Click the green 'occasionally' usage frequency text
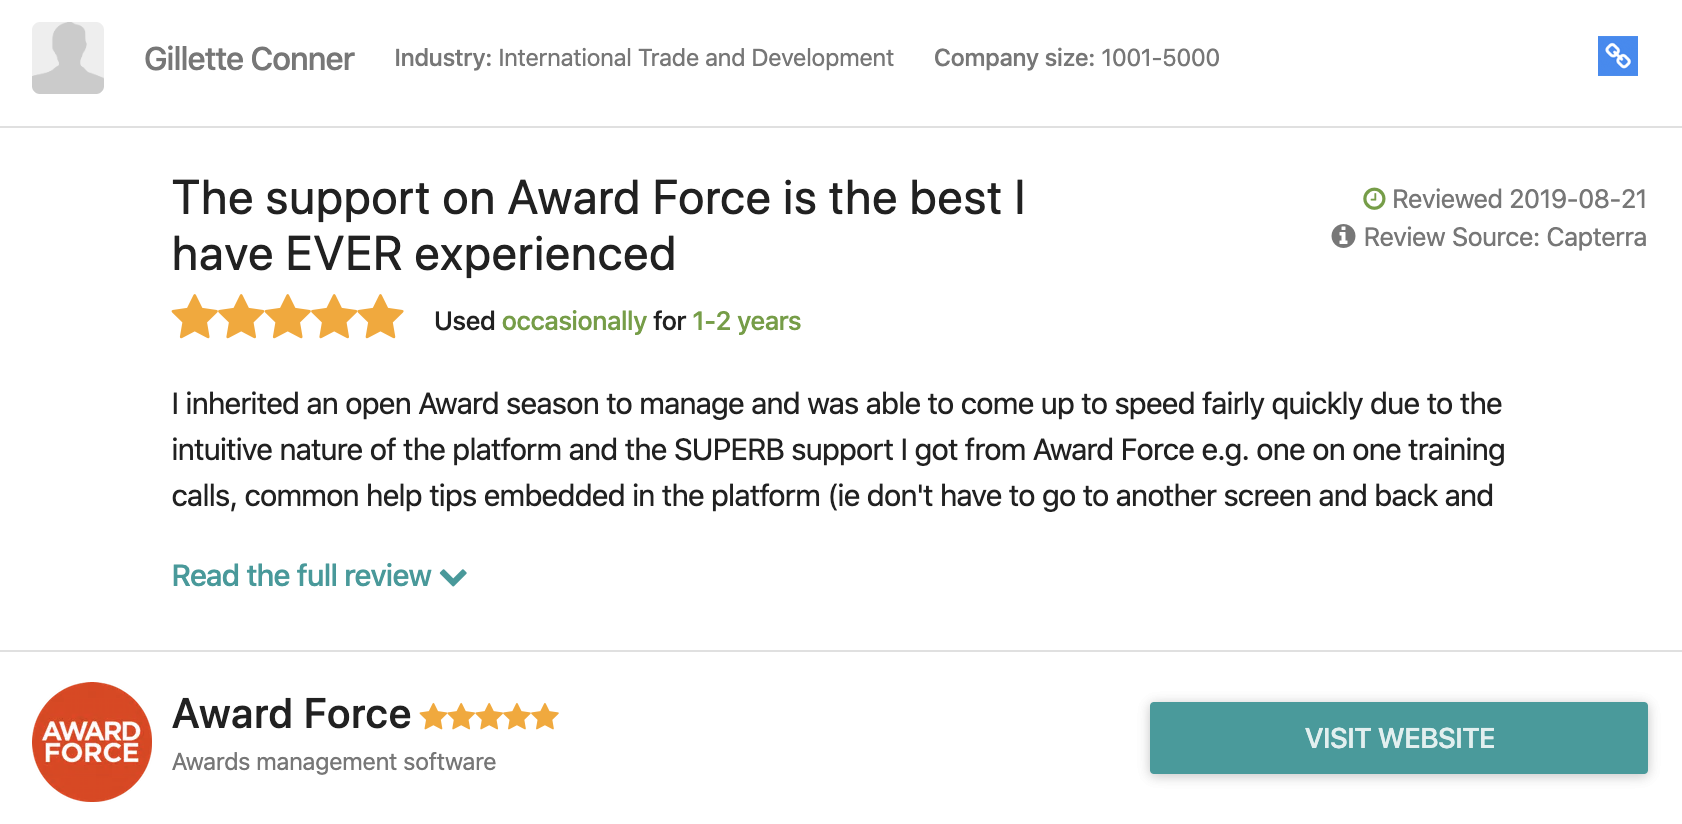 (x=574, y=321)
